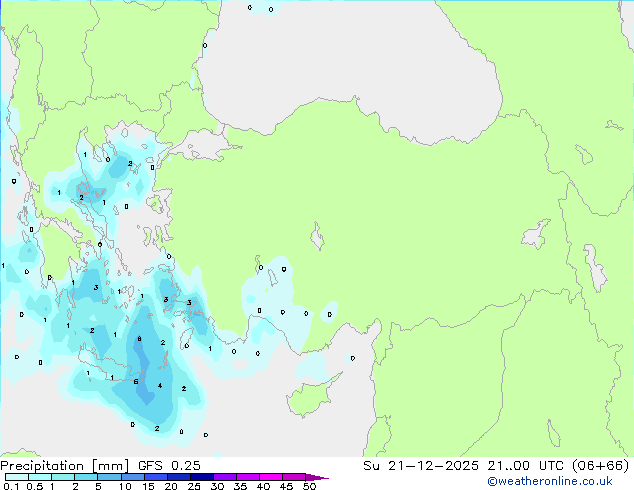The height and width of the screenshot is (490, 634).
Task: Click the precipitation value 6 near Crete
Action: (x=136, y=381)
